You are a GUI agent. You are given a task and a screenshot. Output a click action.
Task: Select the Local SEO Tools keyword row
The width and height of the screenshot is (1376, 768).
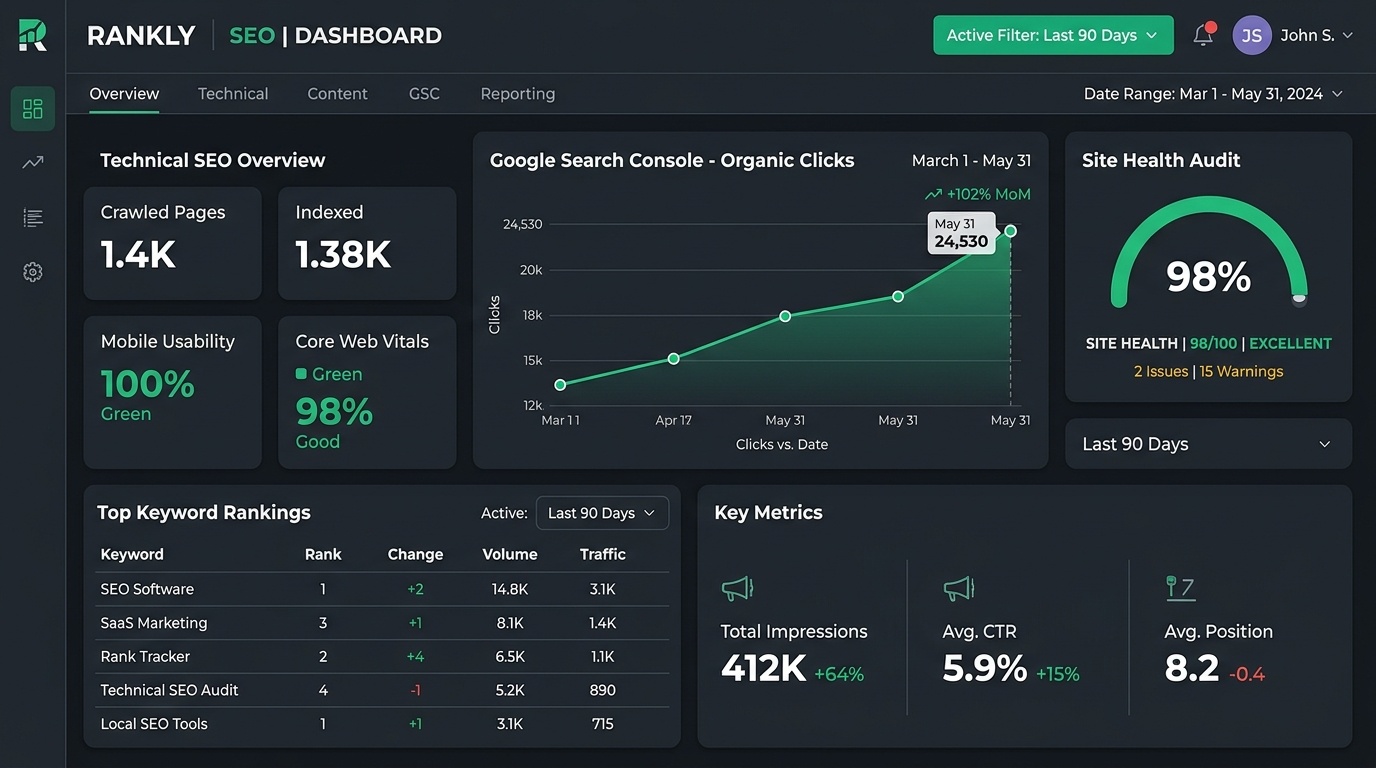click(x=383, y=724)
